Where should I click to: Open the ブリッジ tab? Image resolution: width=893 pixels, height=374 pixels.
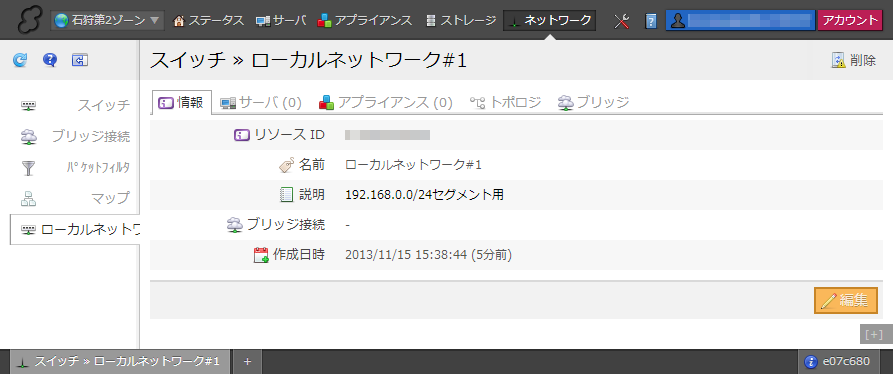click(x=593, y=102)
